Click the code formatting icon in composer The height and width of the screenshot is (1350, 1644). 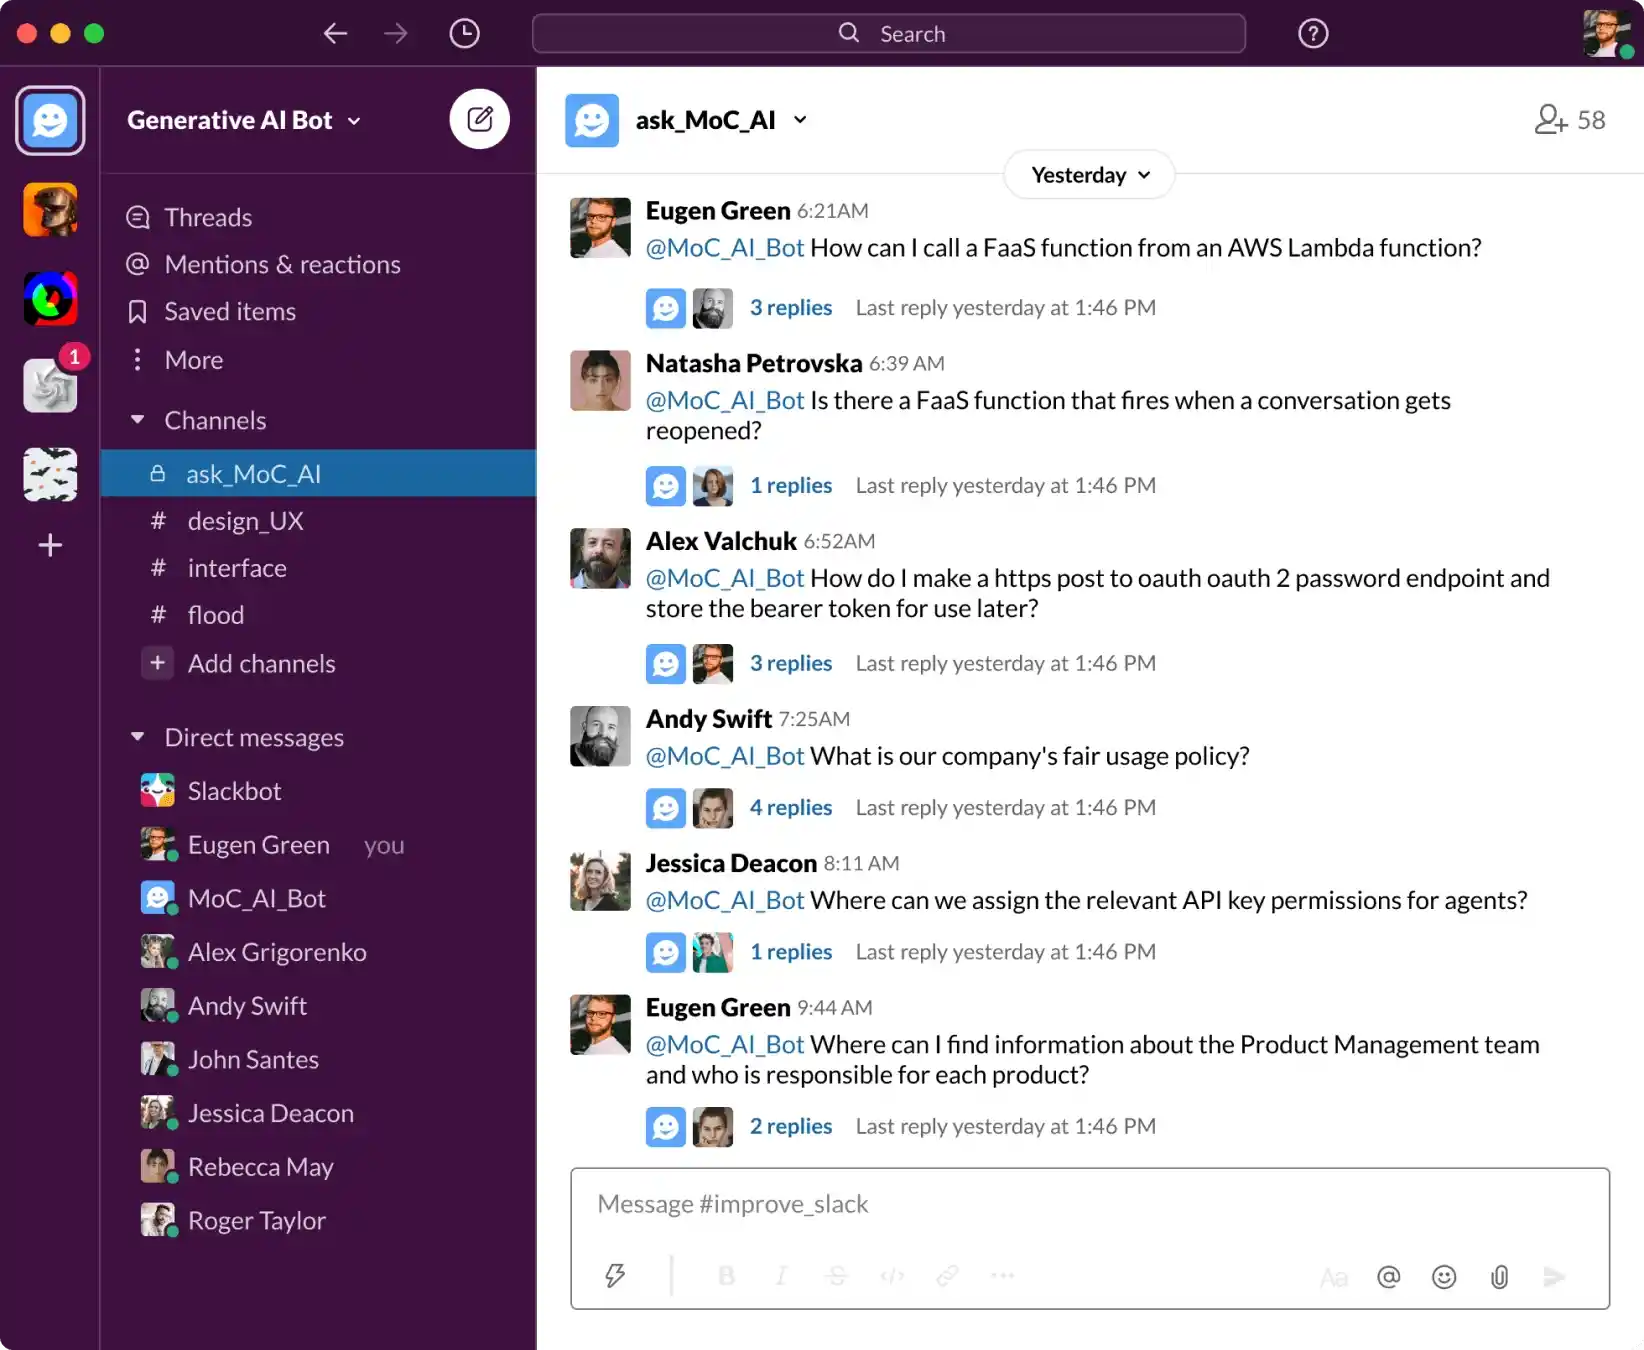point(892,1276)
